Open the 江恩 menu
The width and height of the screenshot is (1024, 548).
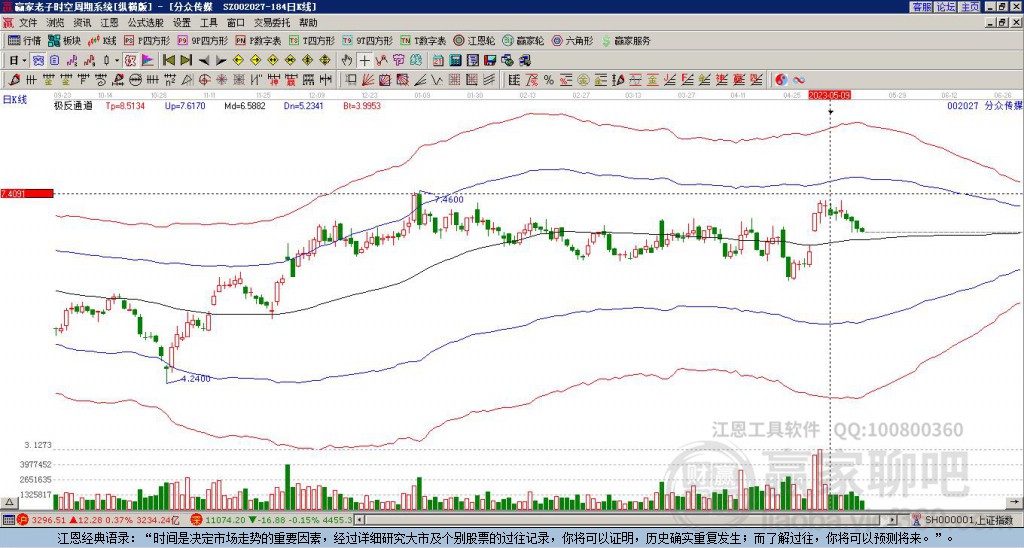[109, 23]
